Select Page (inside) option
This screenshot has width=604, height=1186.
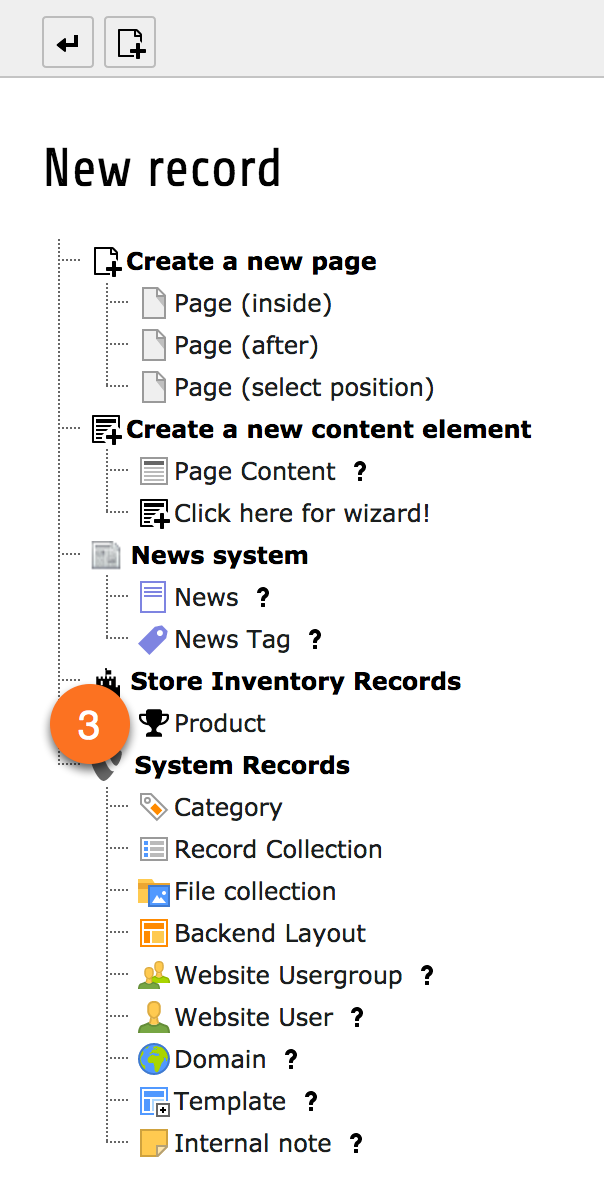click(x=252, y=304)
